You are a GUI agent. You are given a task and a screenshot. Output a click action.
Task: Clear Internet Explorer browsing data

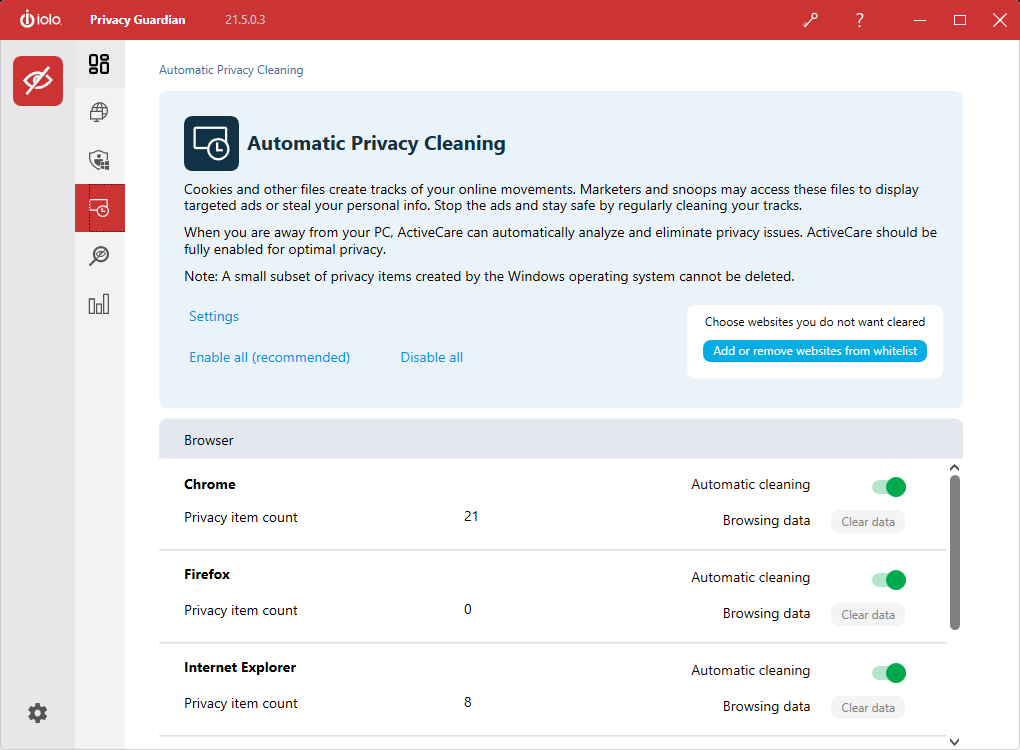coord(868,708)
